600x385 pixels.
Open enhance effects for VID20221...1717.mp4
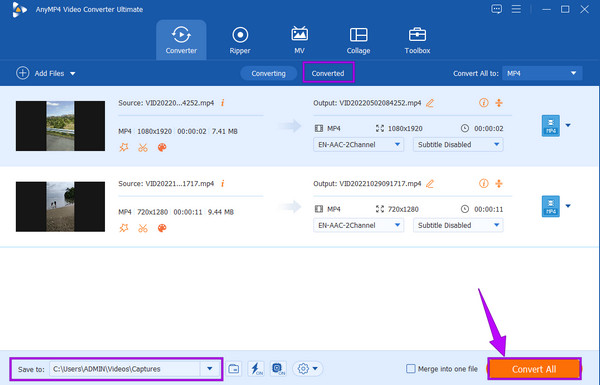coord(124,228)
